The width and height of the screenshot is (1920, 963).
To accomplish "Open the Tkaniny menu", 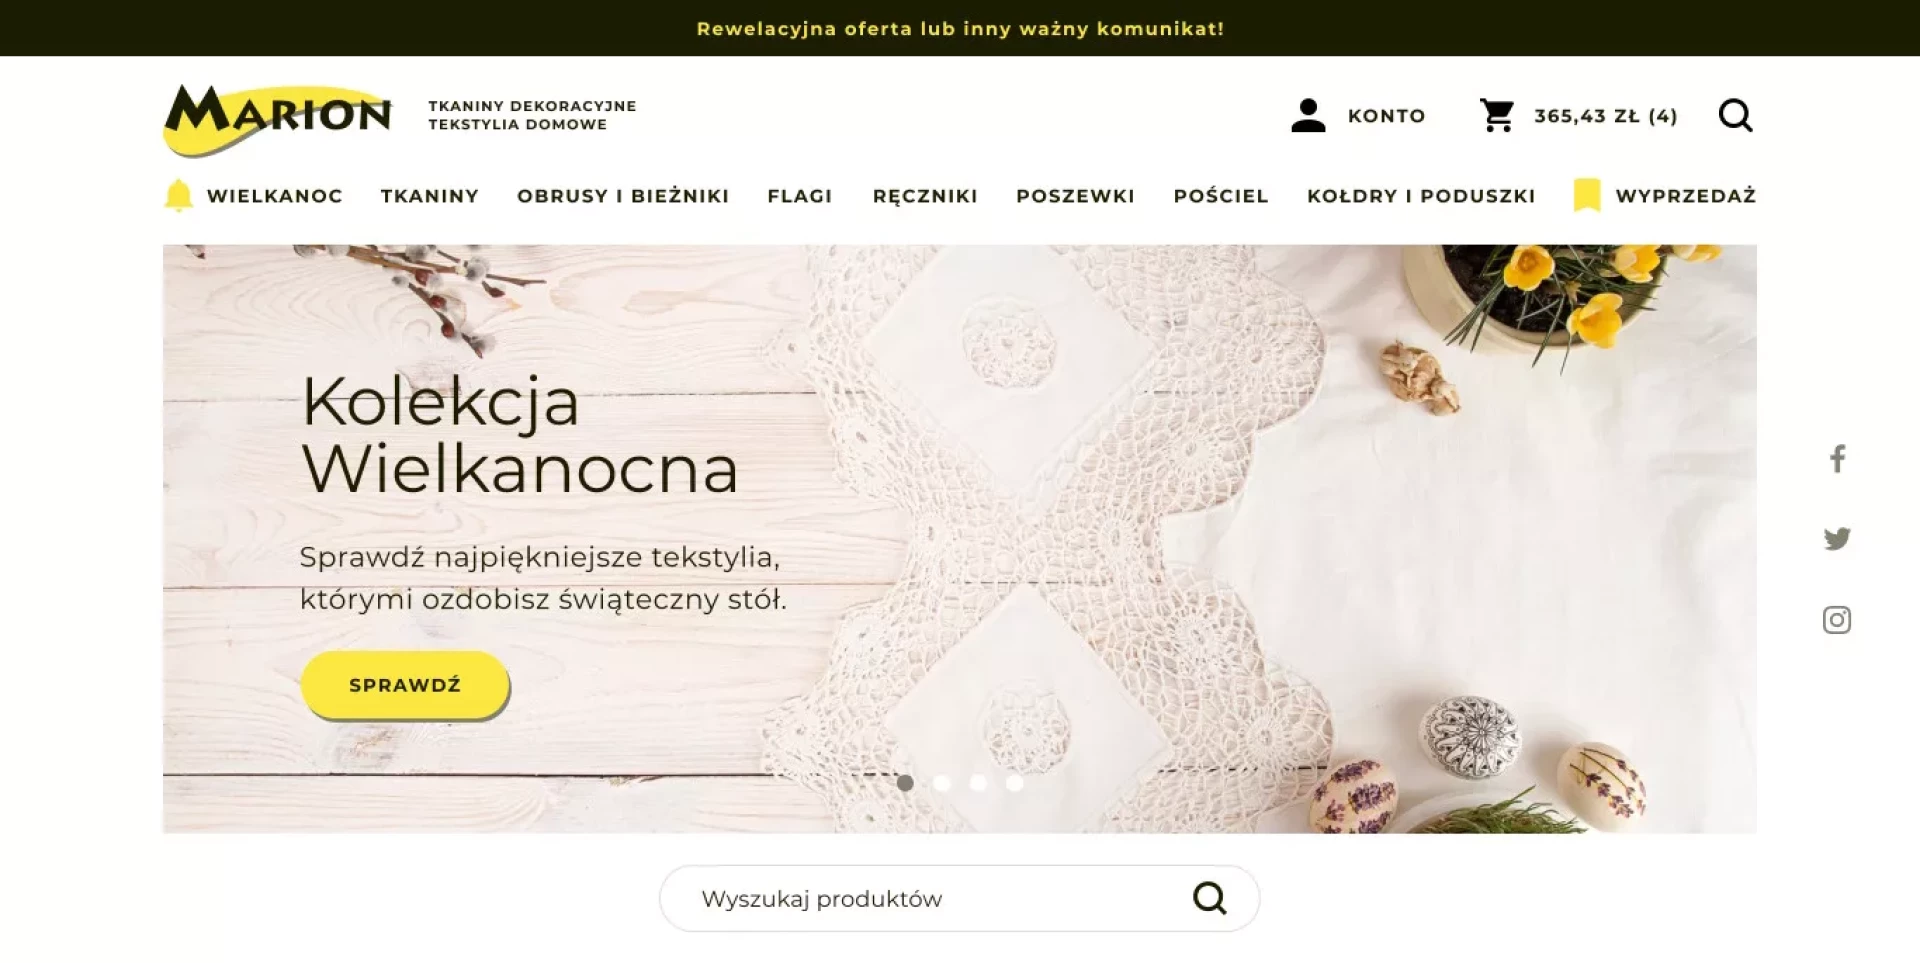I will click(430, 196).
